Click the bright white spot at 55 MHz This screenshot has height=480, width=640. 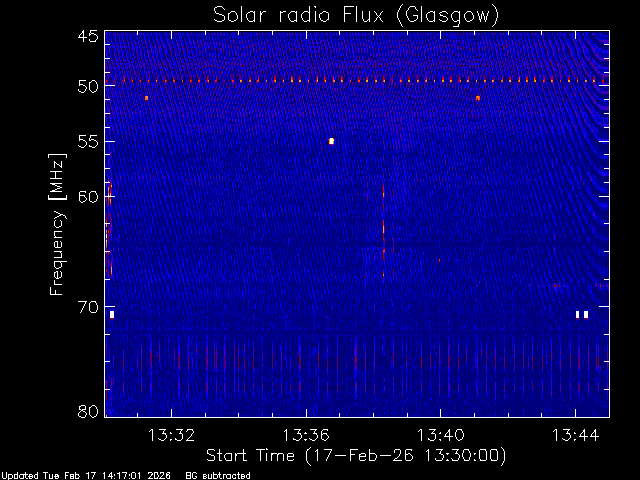(331, 141)
